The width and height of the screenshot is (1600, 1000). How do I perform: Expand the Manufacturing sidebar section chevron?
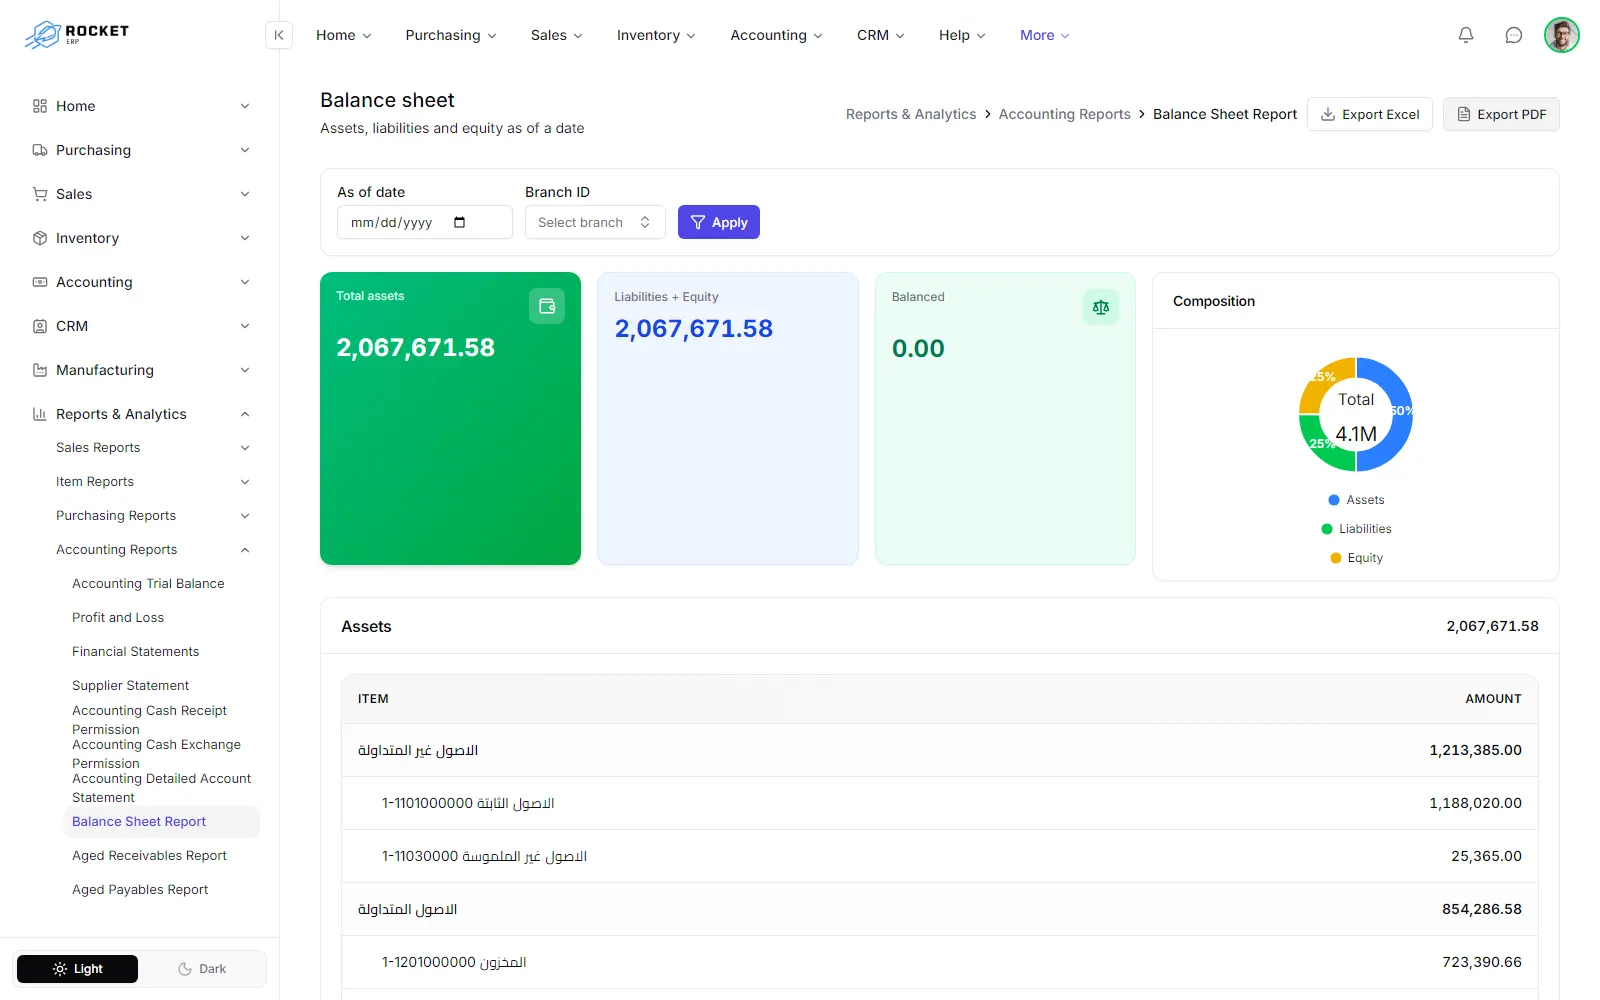(x=245, y=370)
